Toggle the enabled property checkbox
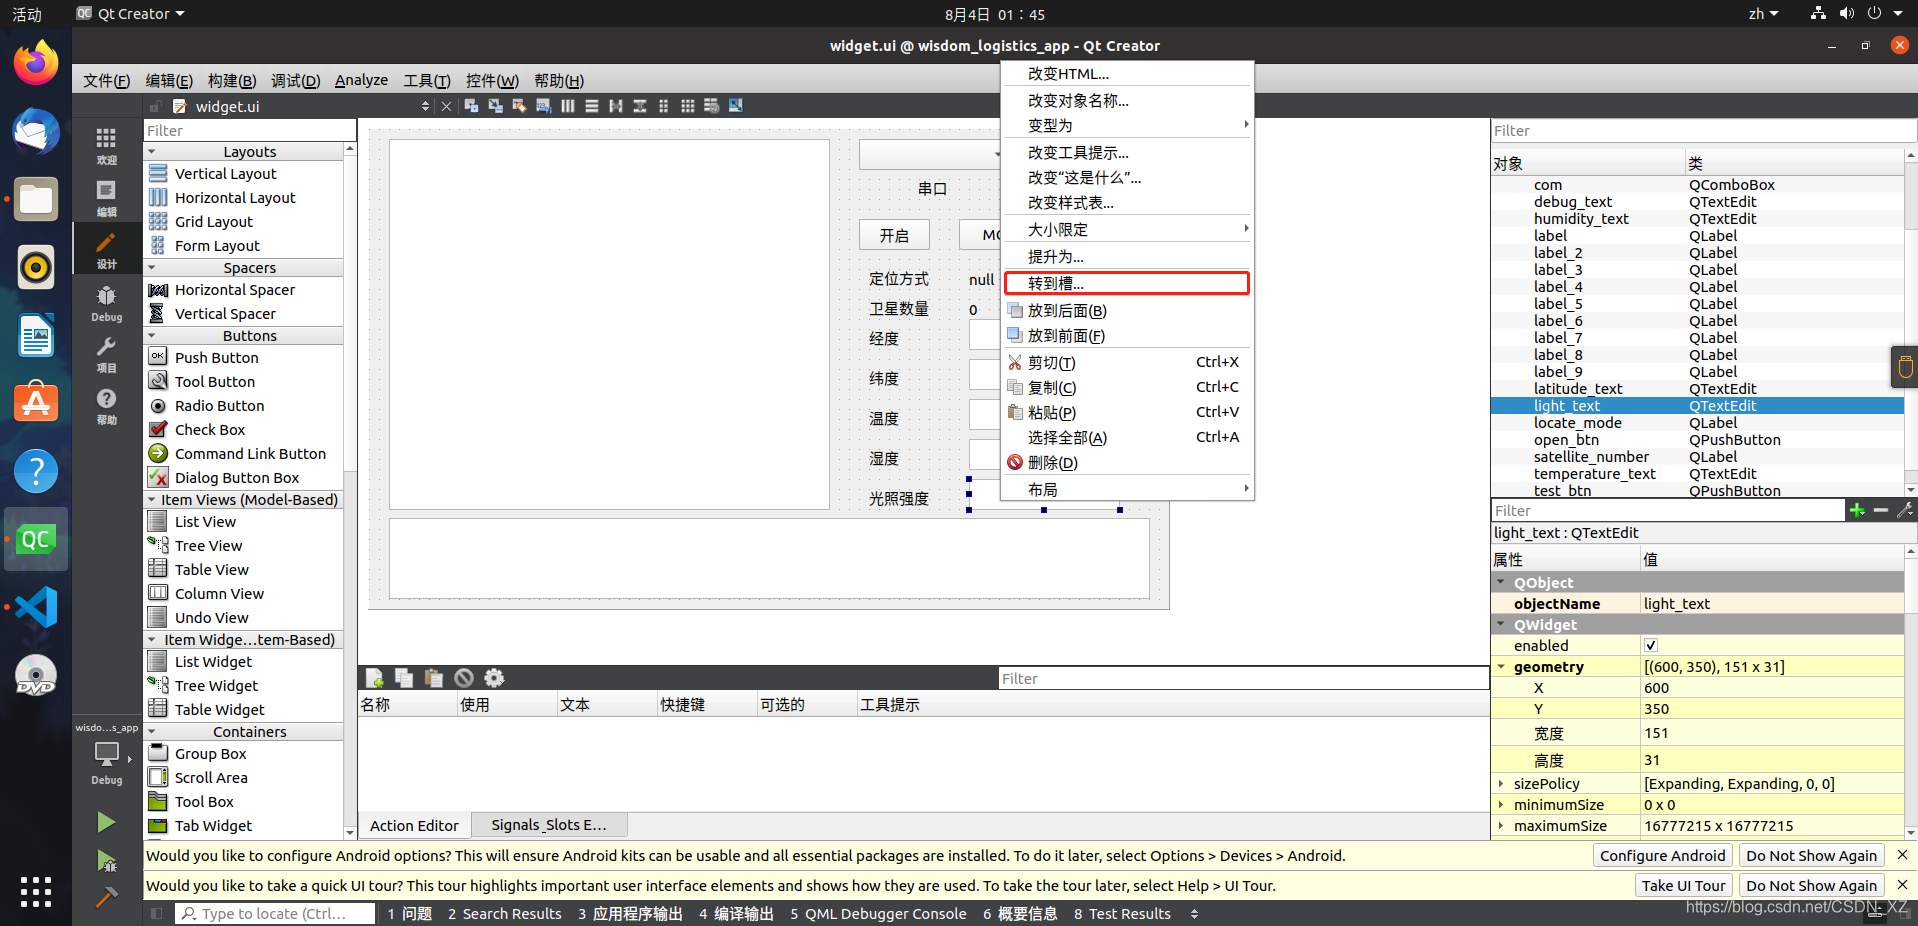The width and height of the screenshot is (1918, 926). [x=1651, y=645]
